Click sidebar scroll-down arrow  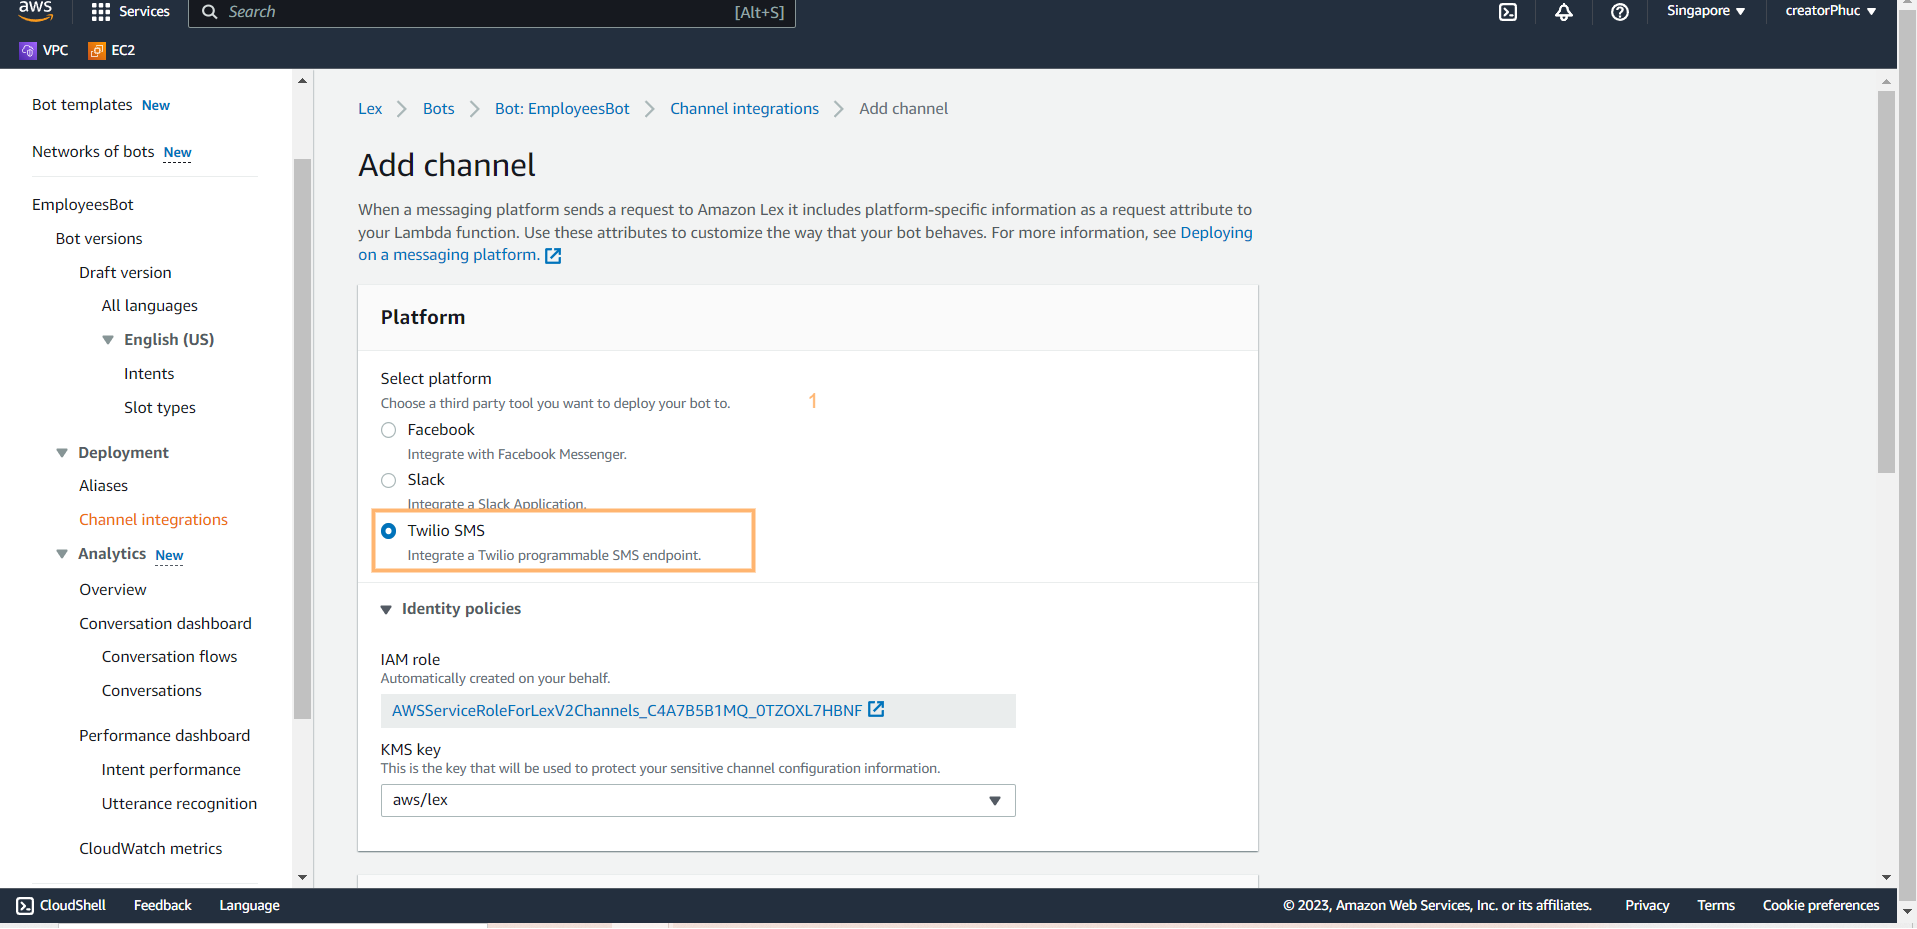tap(303, 877)
